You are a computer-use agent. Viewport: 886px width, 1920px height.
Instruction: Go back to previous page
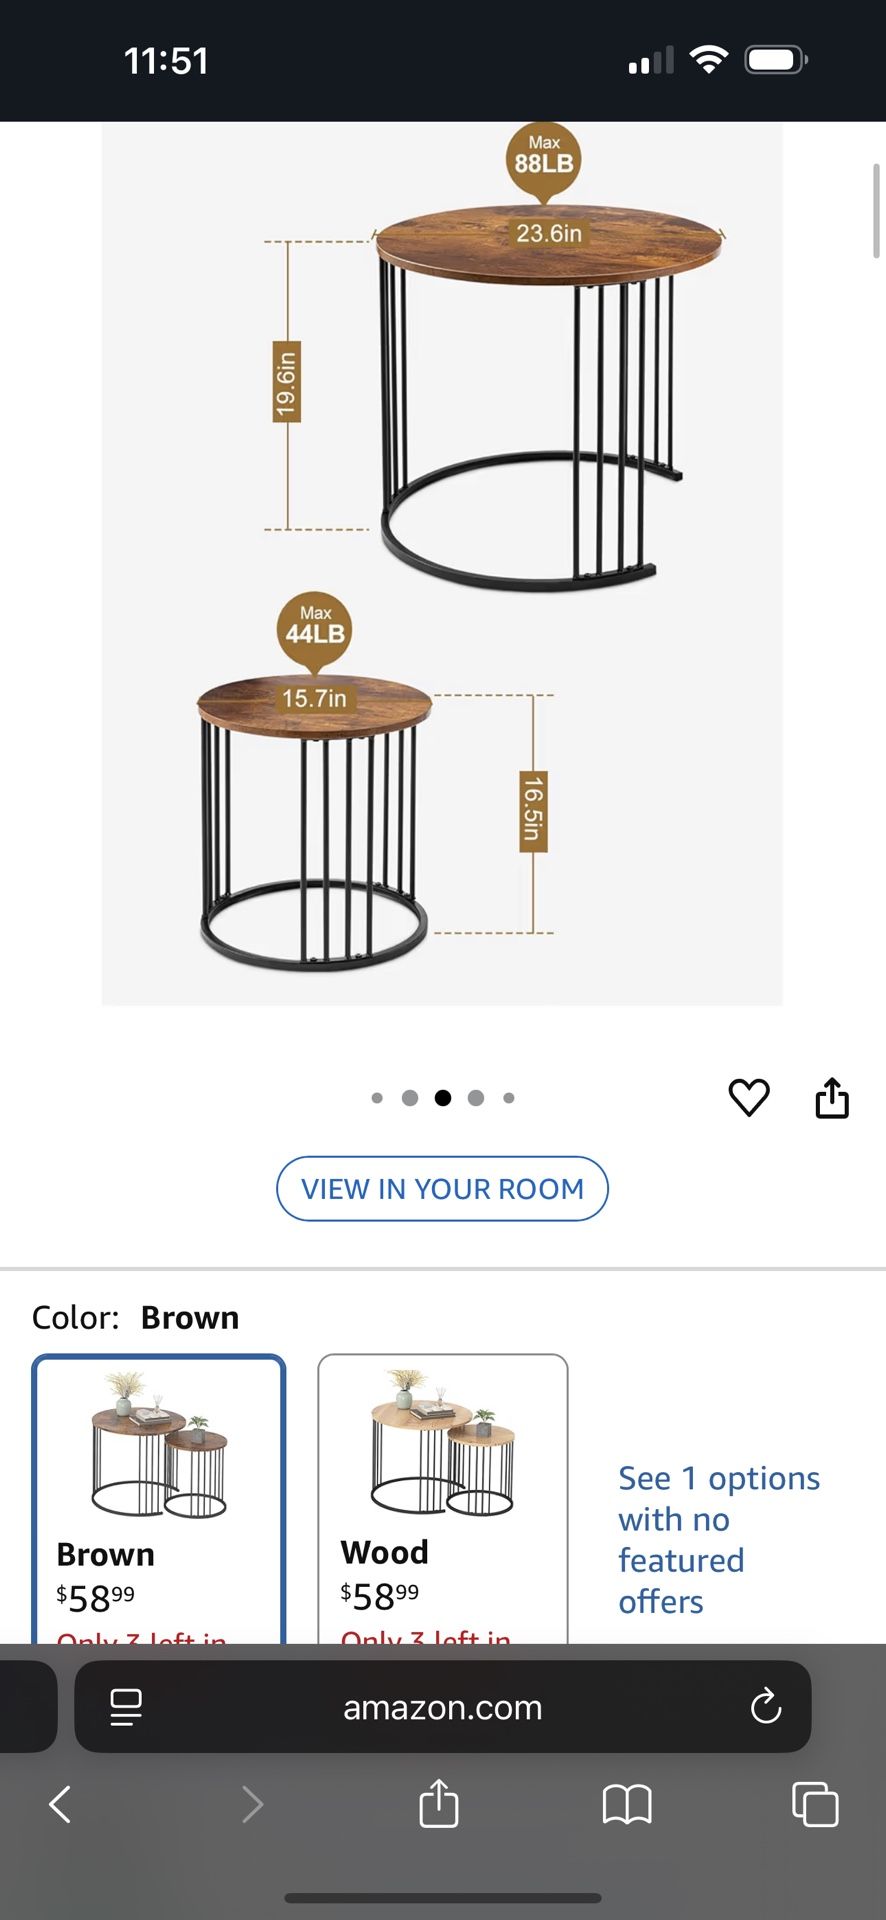(x=60, y=1804)
